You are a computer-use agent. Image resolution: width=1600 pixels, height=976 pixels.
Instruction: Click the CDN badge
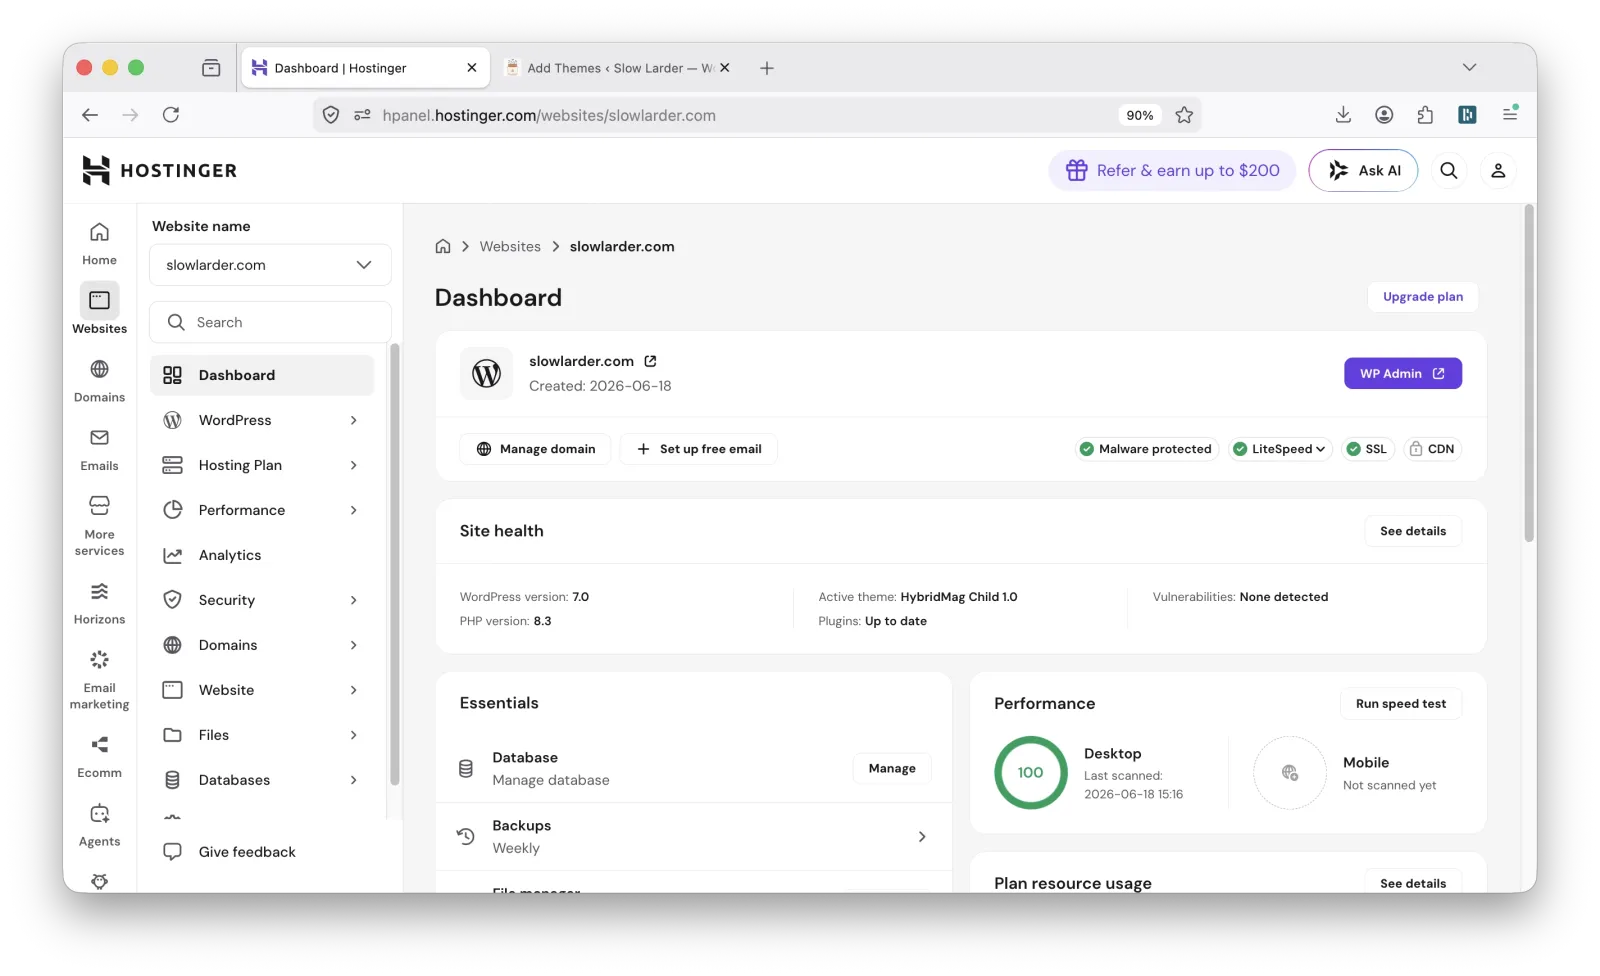point(1432,449)
